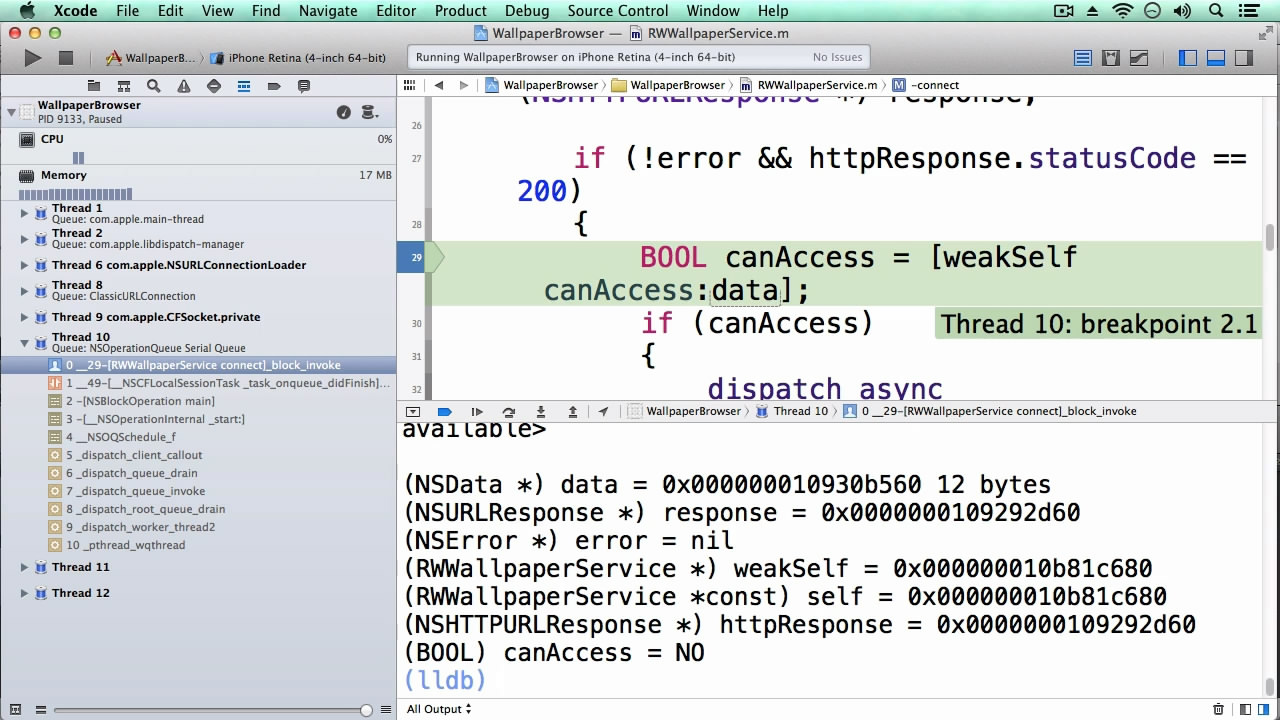Click the Step Into button

coord(541,411)
